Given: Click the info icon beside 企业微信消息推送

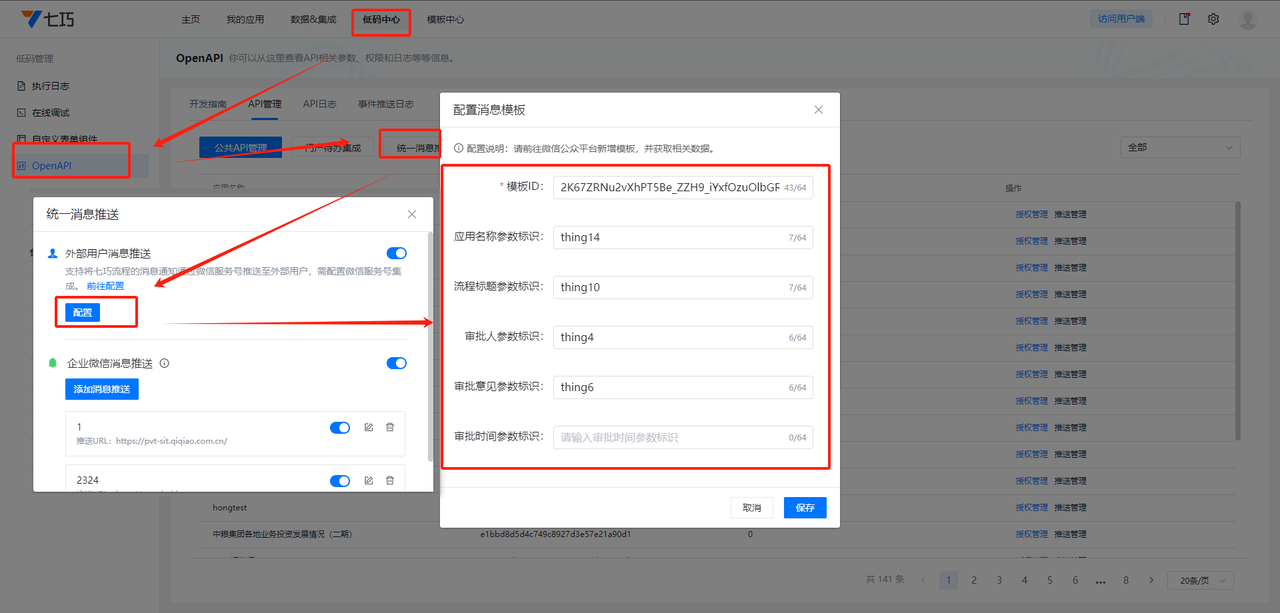Looking at the screenshot, I should click(x=164, y=364).
